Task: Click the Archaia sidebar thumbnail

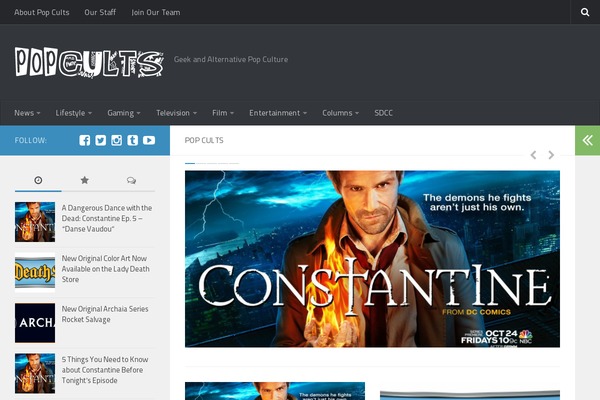Action: pyautogui.click(x=35, y=323)
